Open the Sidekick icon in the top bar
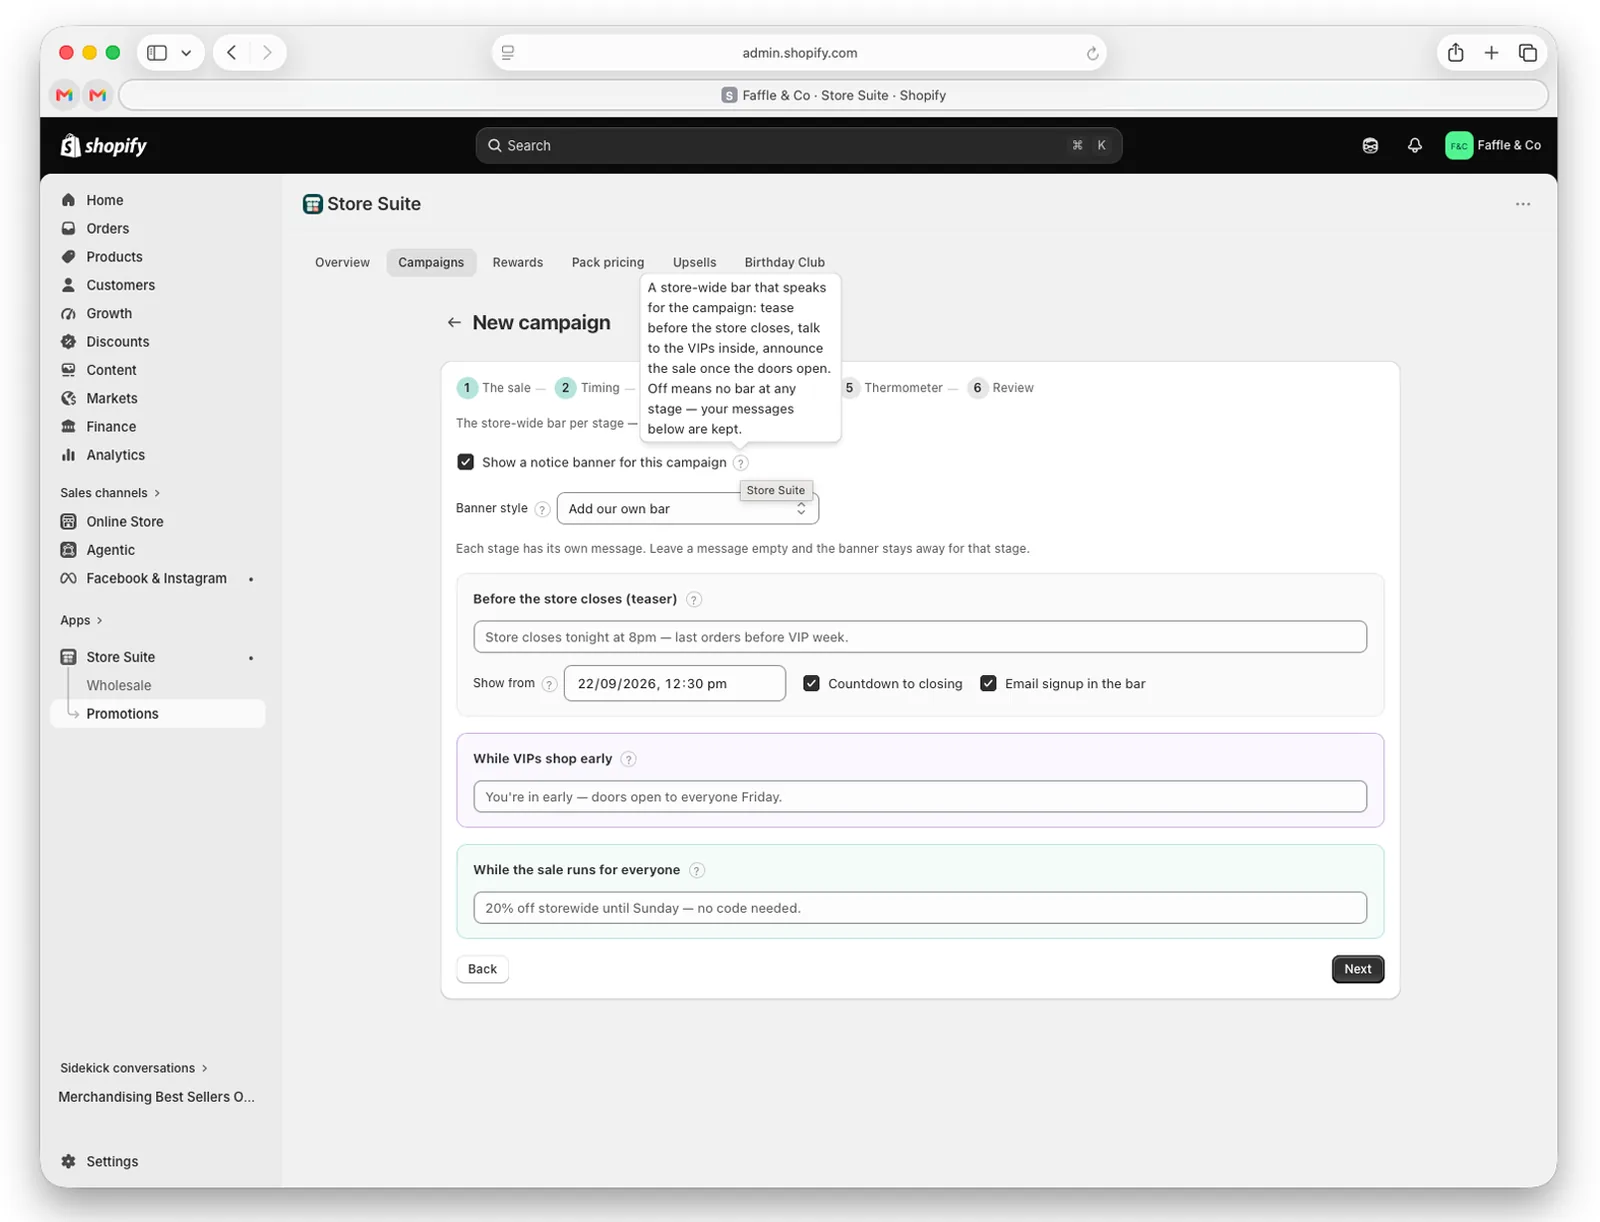The width and height of the screenshot is (1600, 1222). click(x=1370, y=146)
